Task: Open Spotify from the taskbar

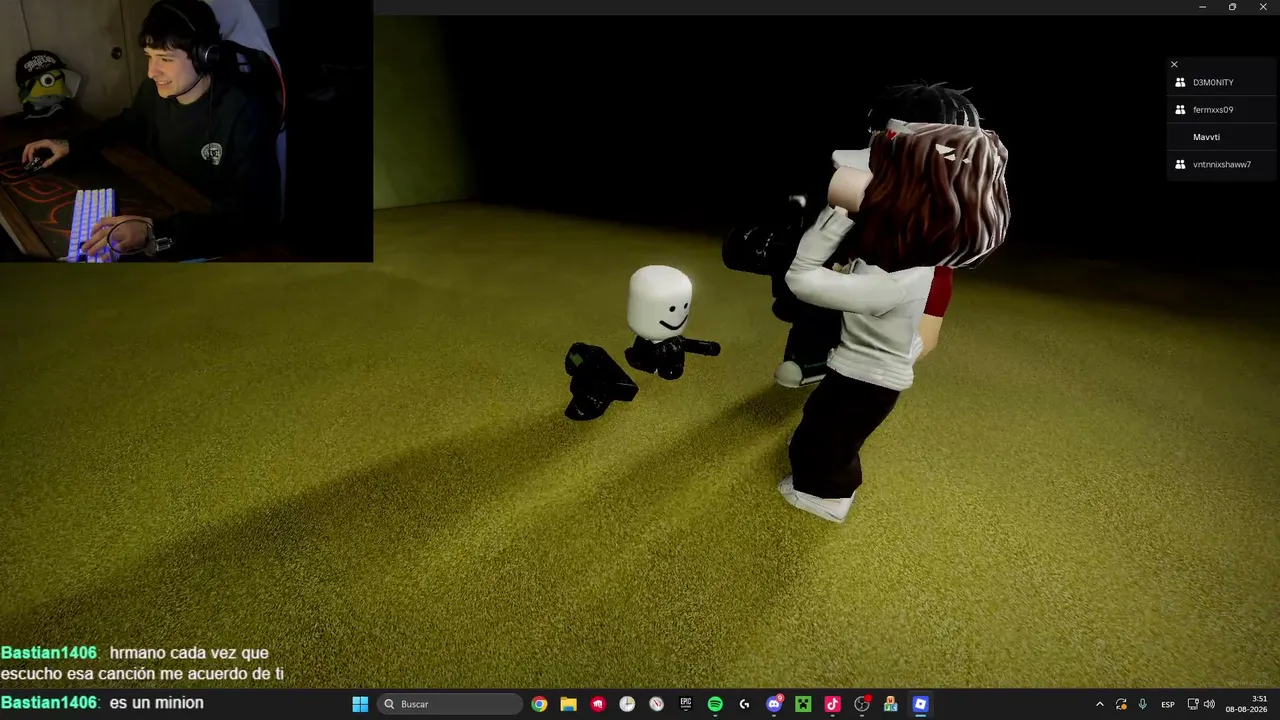Action: 715,704
